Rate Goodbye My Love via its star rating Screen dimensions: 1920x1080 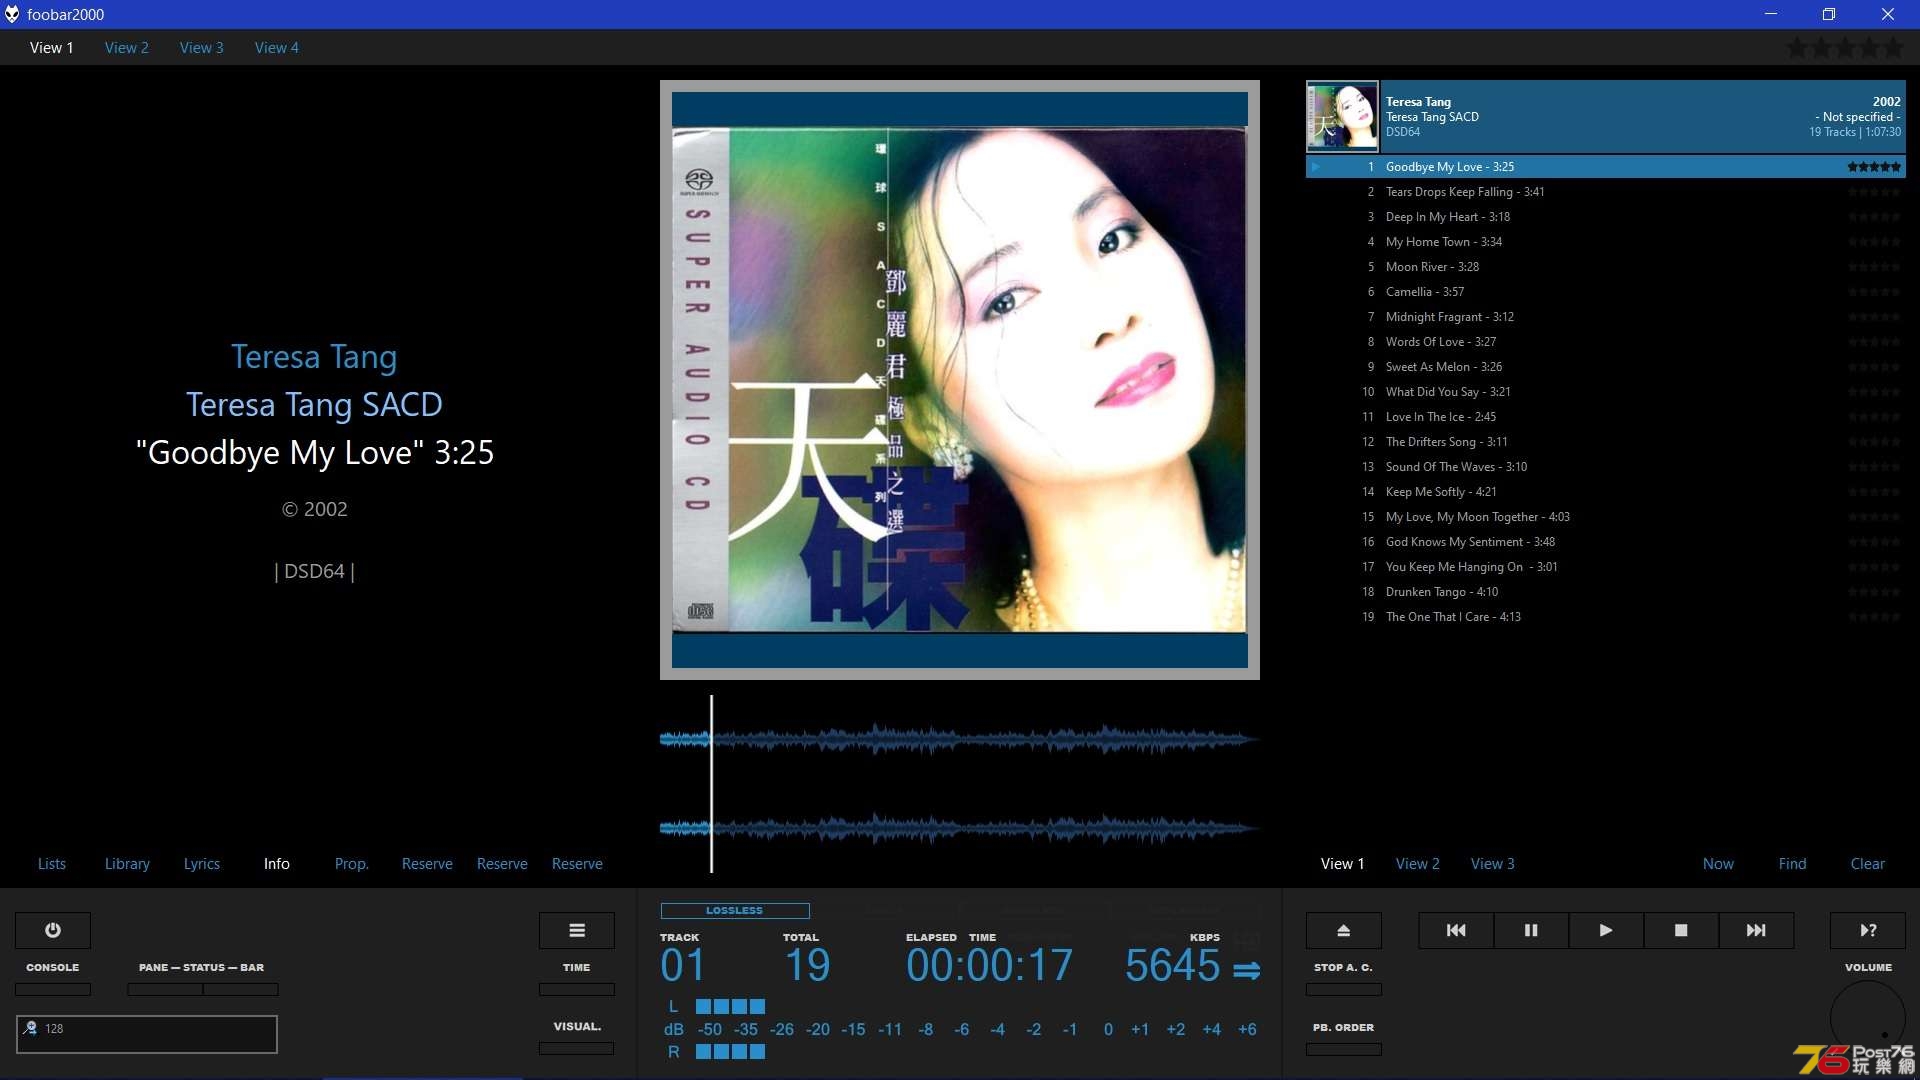click(x=1874, y=167)
